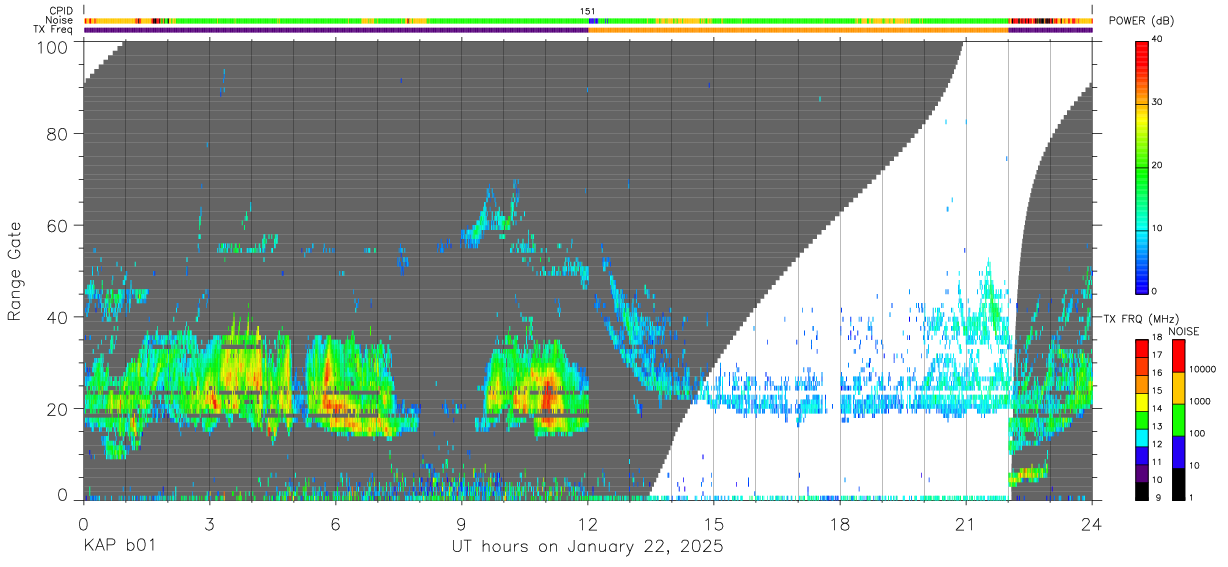Click Range Gate axis tick 80
Image resolution: width=1228 pixels, height=567 pixels.
click(59, 133)
